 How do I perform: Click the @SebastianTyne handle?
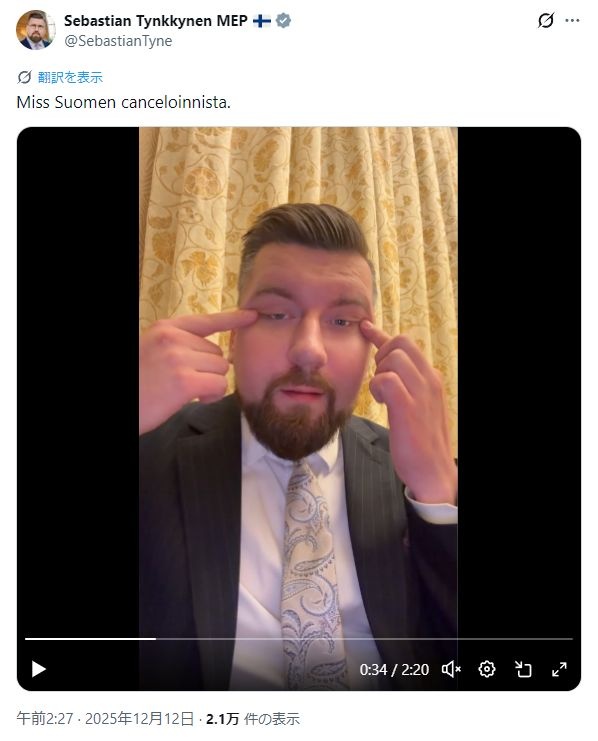coord(118,41)
